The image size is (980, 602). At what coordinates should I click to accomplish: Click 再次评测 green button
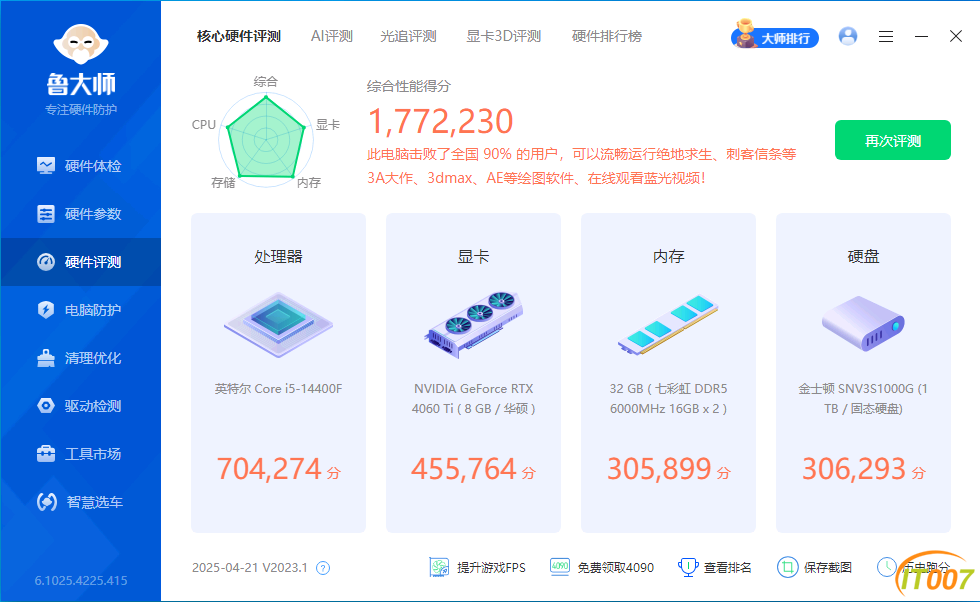[892, 140]
